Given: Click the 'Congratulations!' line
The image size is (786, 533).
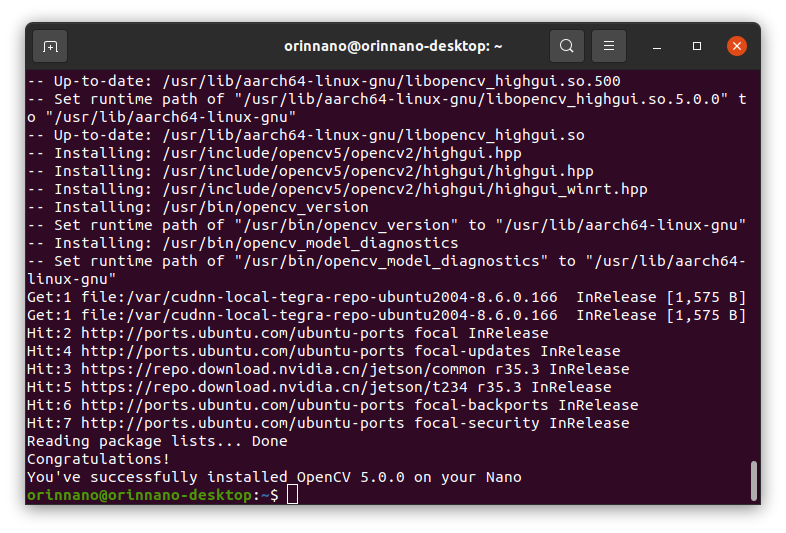Looking at the screenshot, I should 98,459.
